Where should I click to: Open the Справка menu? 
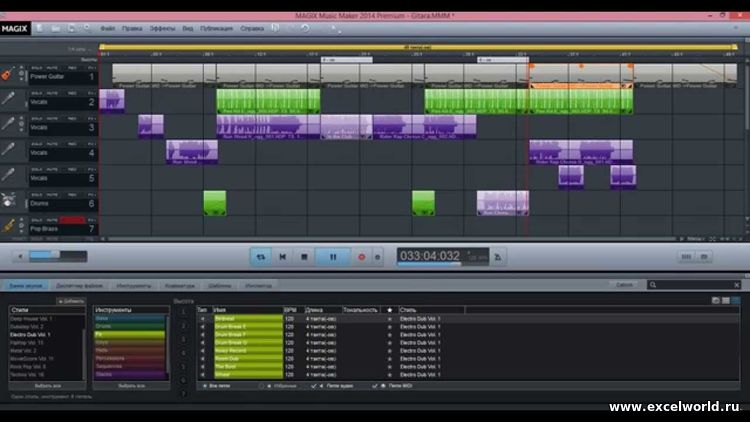click(252, 28)
